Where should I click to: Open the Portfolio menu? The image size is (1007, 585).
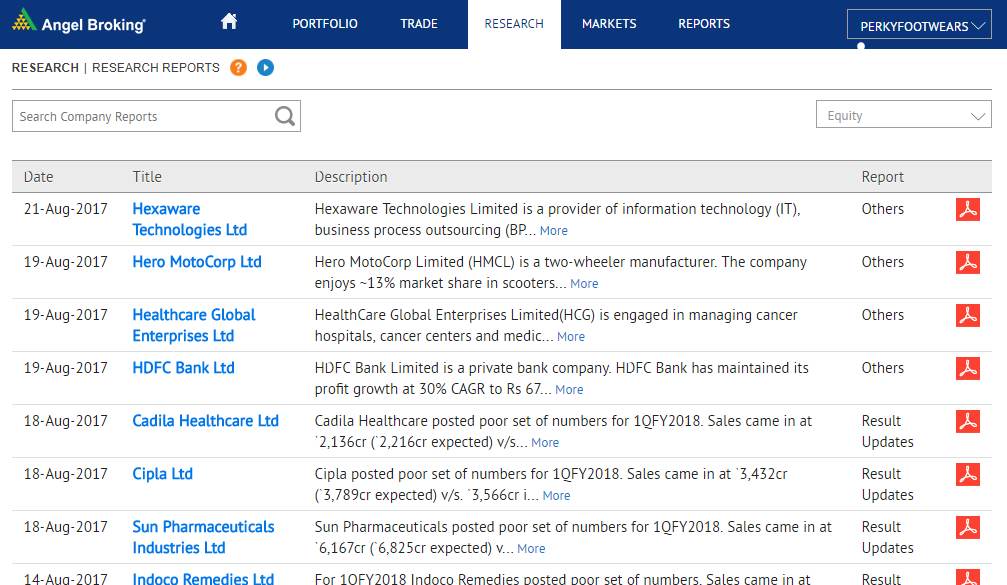coord(324,24)
